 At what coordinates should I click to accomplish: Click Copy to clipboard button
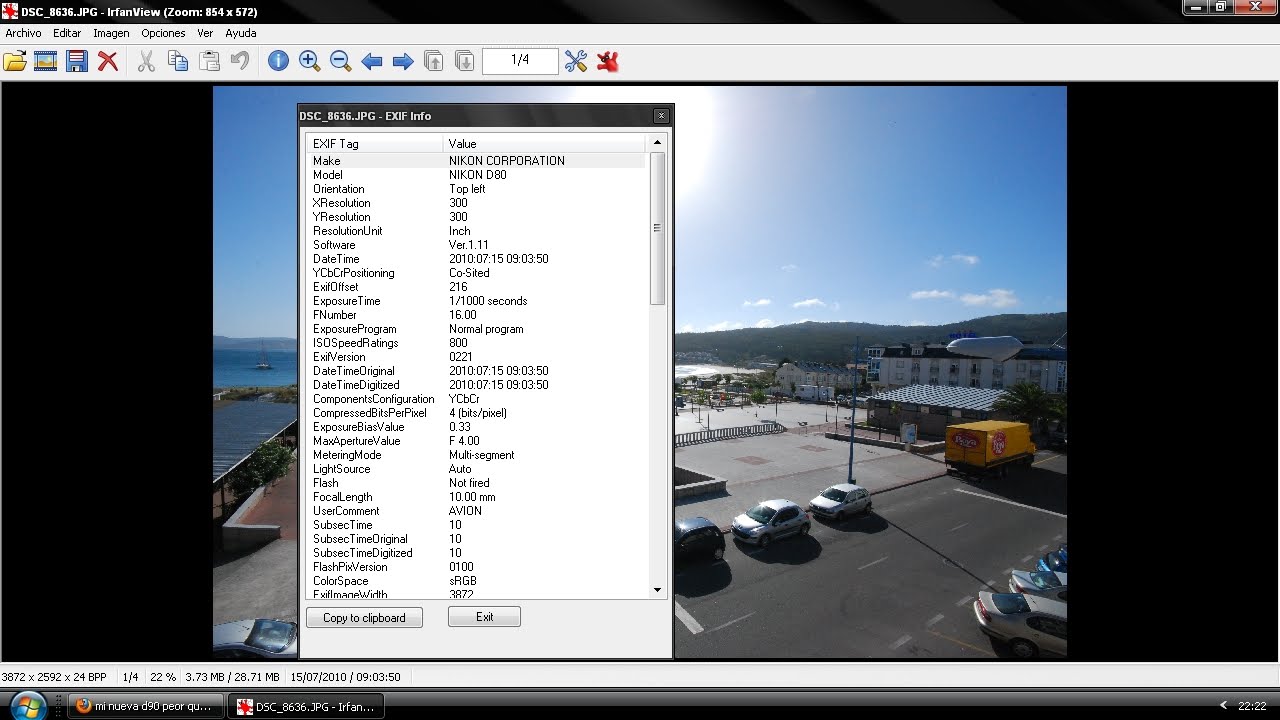364,618
